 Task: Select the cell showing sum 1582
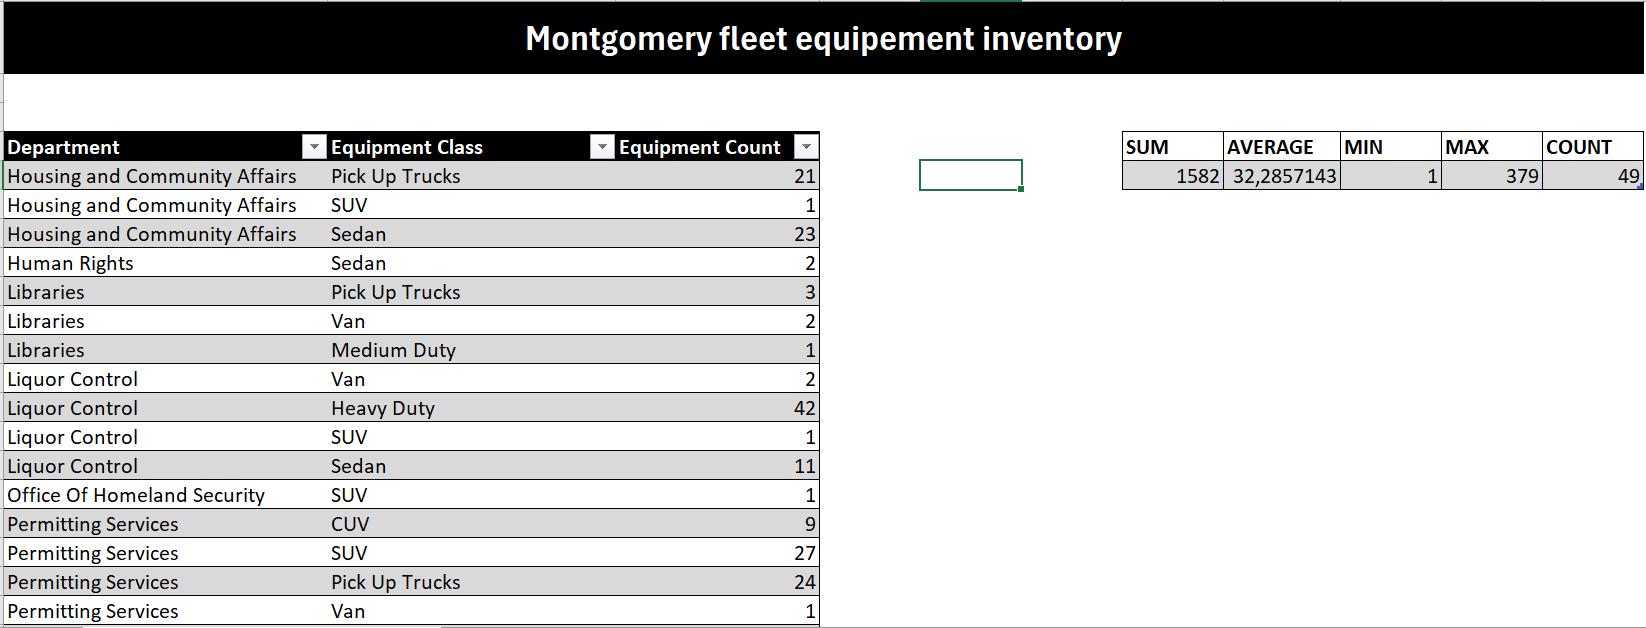click(1173, 176)
